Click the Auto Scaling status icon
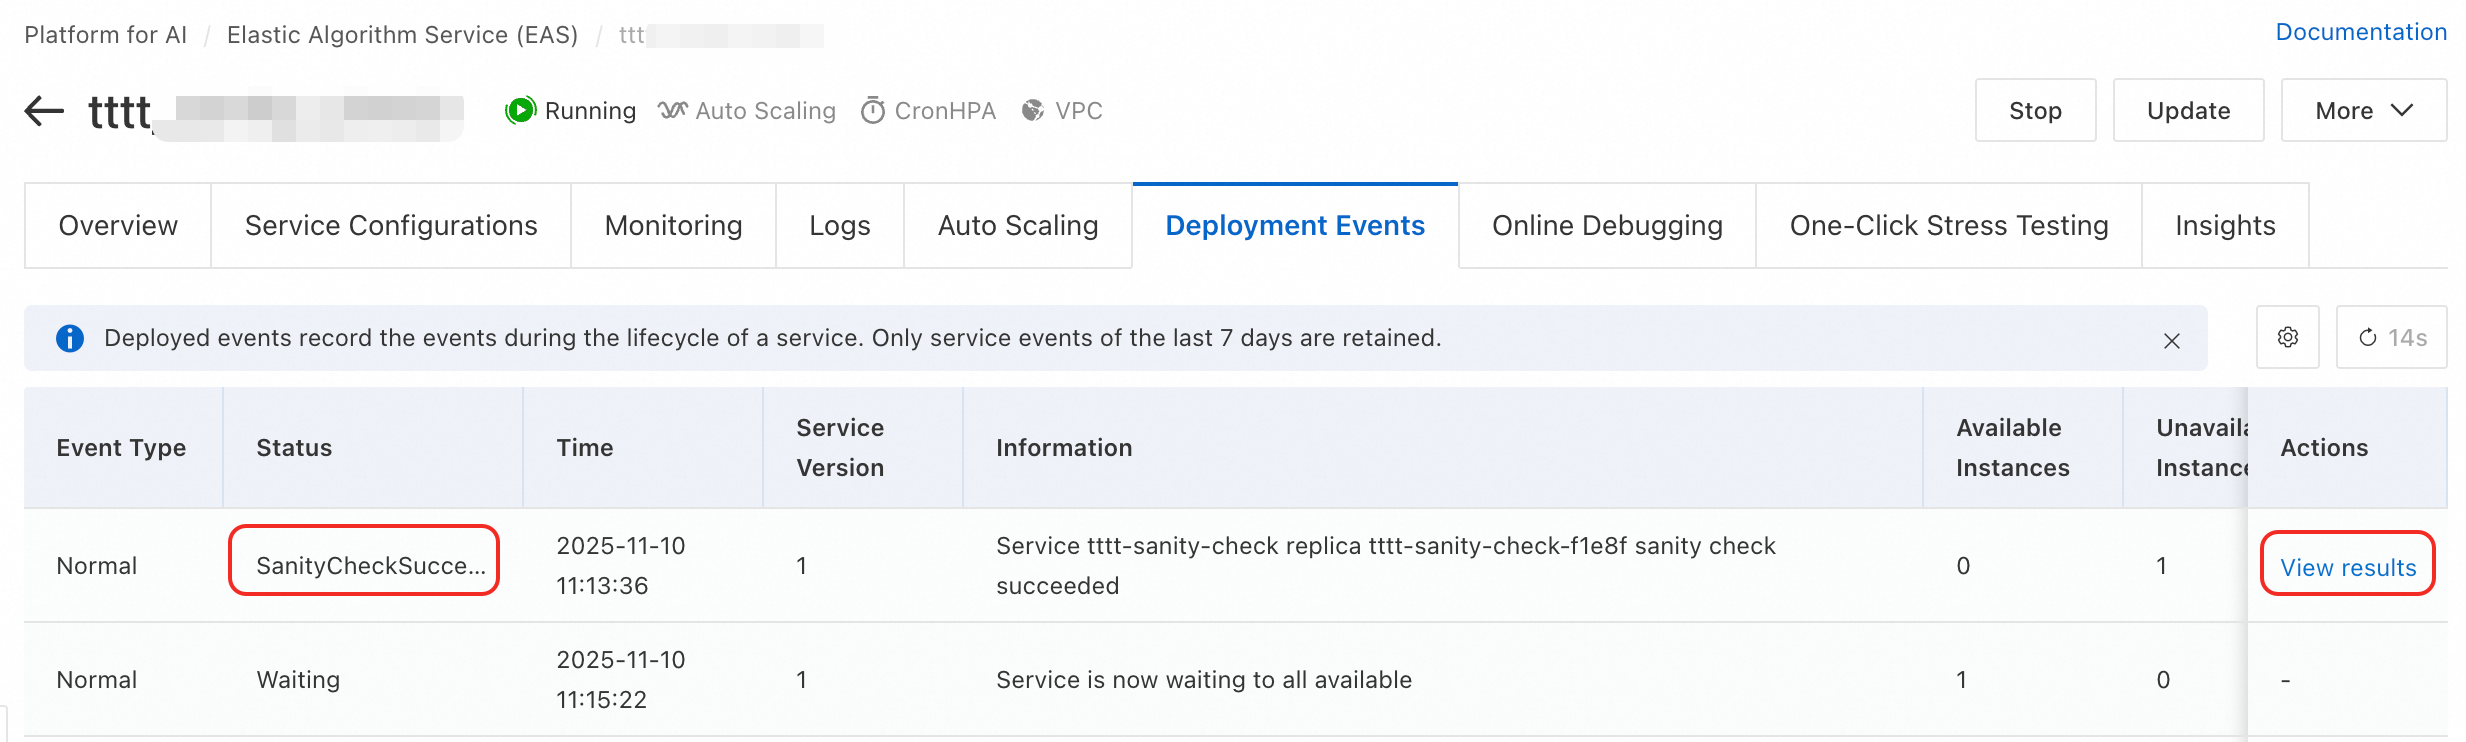The height and width of the screenshot is (742, 2466). pos(672,110)
